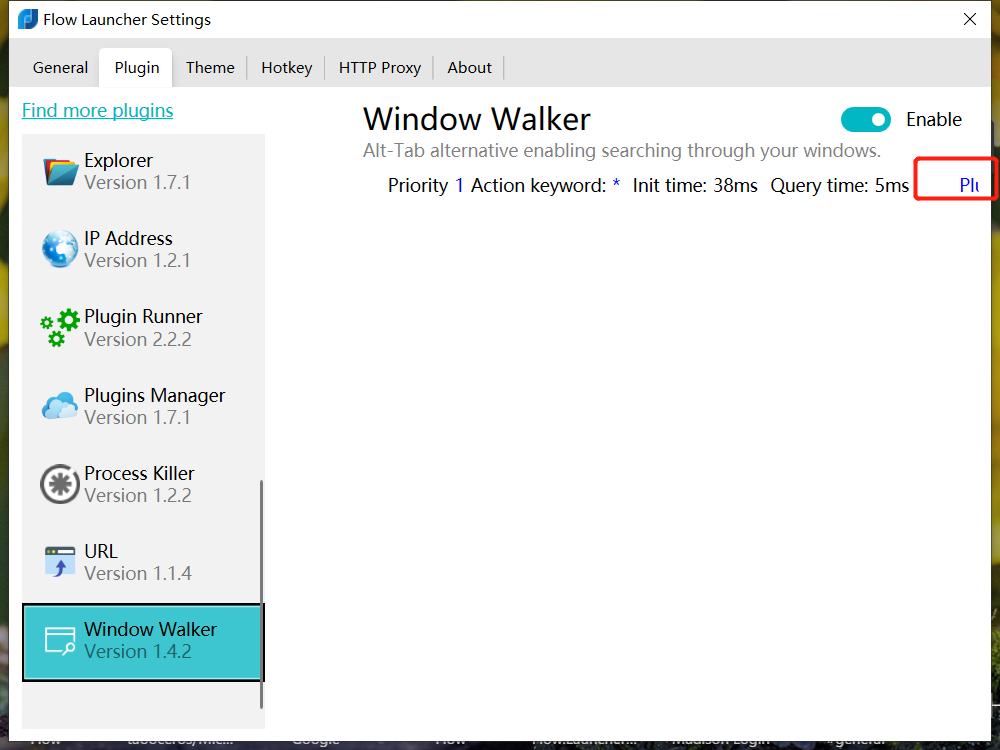The height and width of the screenshot is (750, 1000).
Task: Select the Plugin tab
Action: click(x=136, y=68)
